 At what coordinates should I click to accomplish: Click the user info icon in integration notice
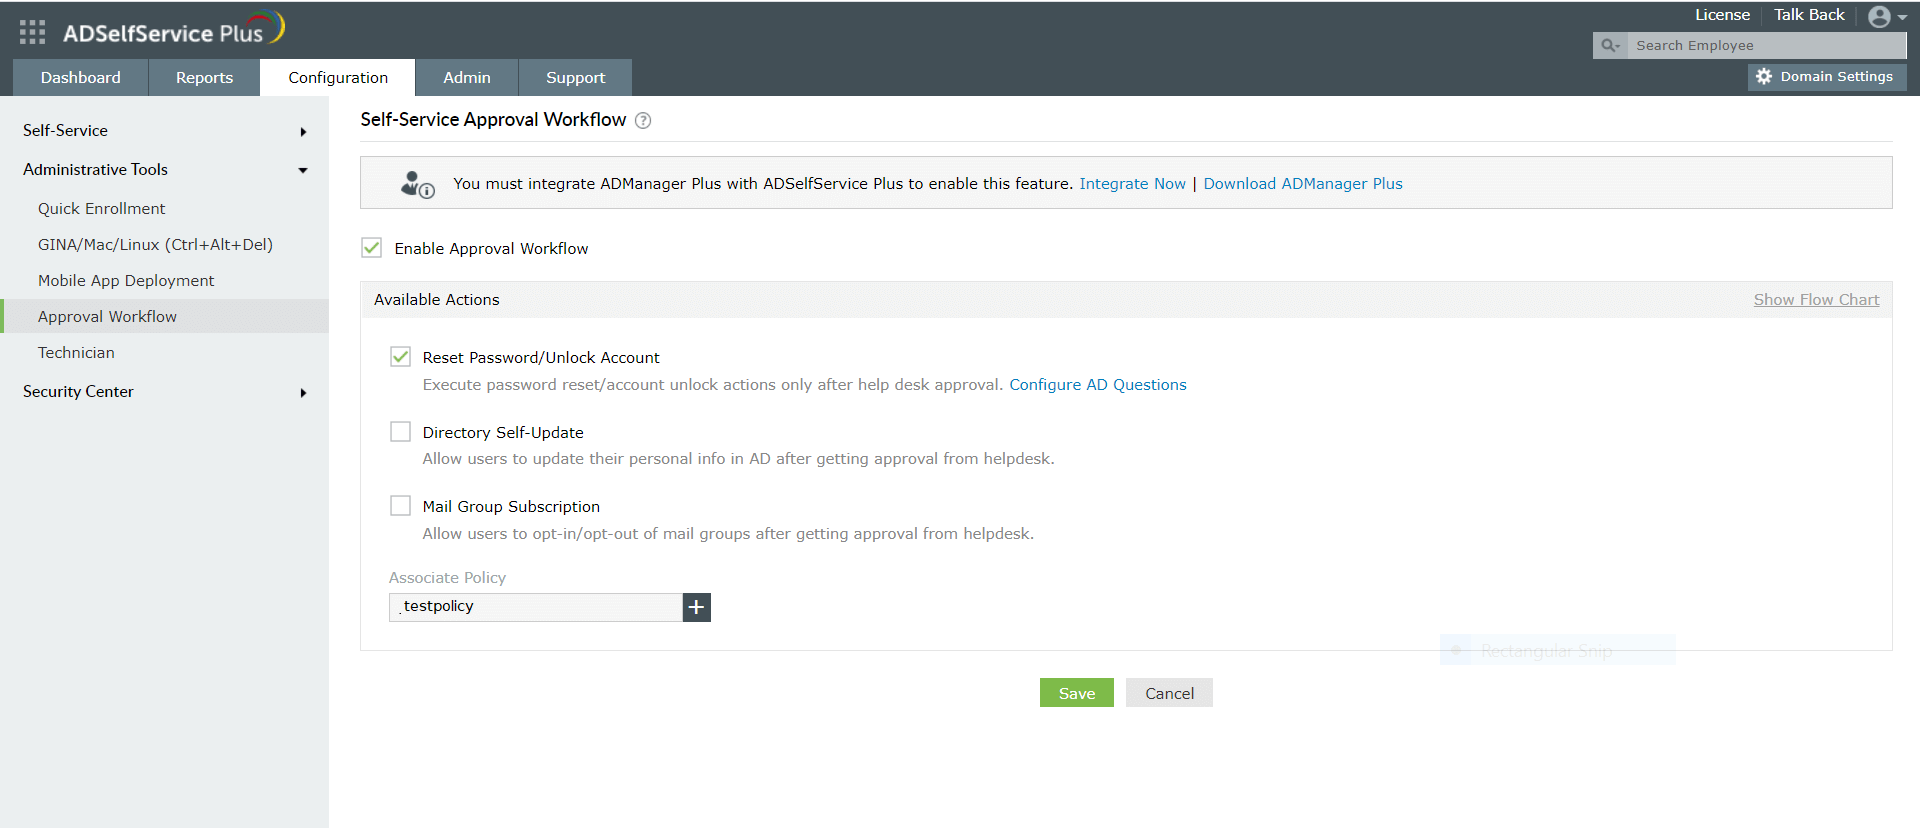point(417,184)
